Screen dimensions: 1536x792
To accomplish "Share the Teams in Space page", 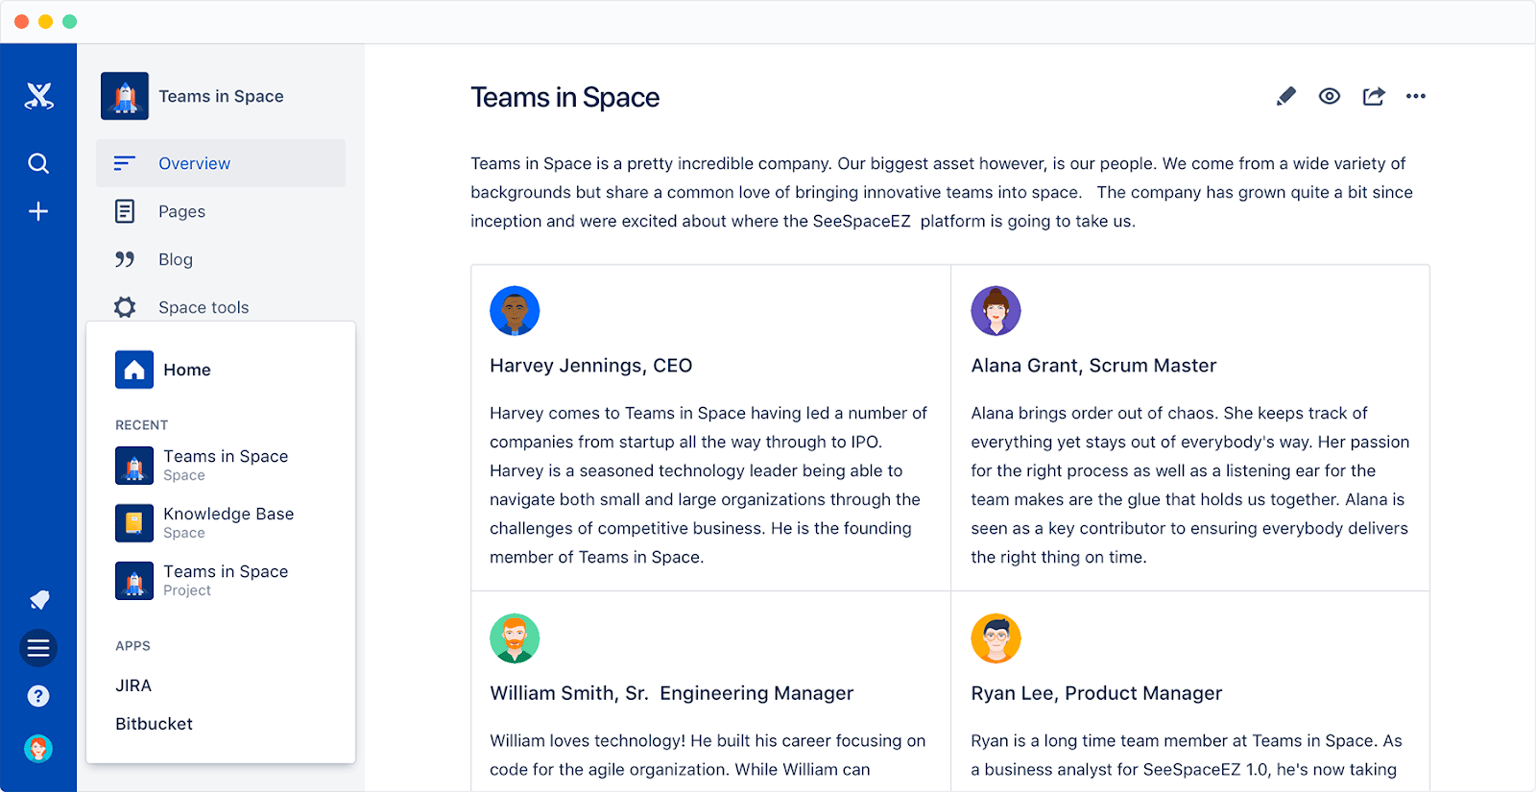I will point(1373,96).
